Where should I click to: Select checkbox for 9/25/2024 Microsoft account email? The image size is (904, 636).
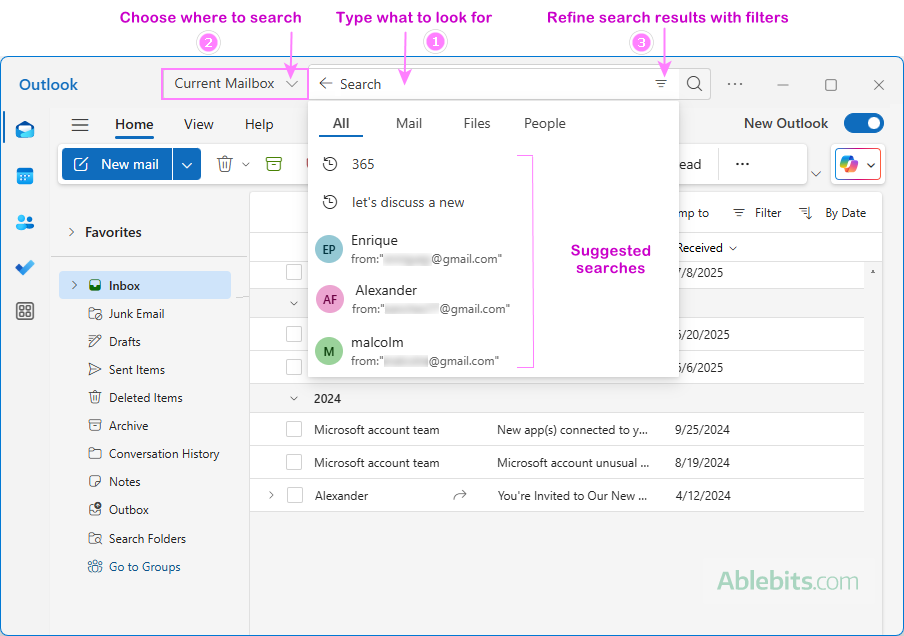[294, 430]
